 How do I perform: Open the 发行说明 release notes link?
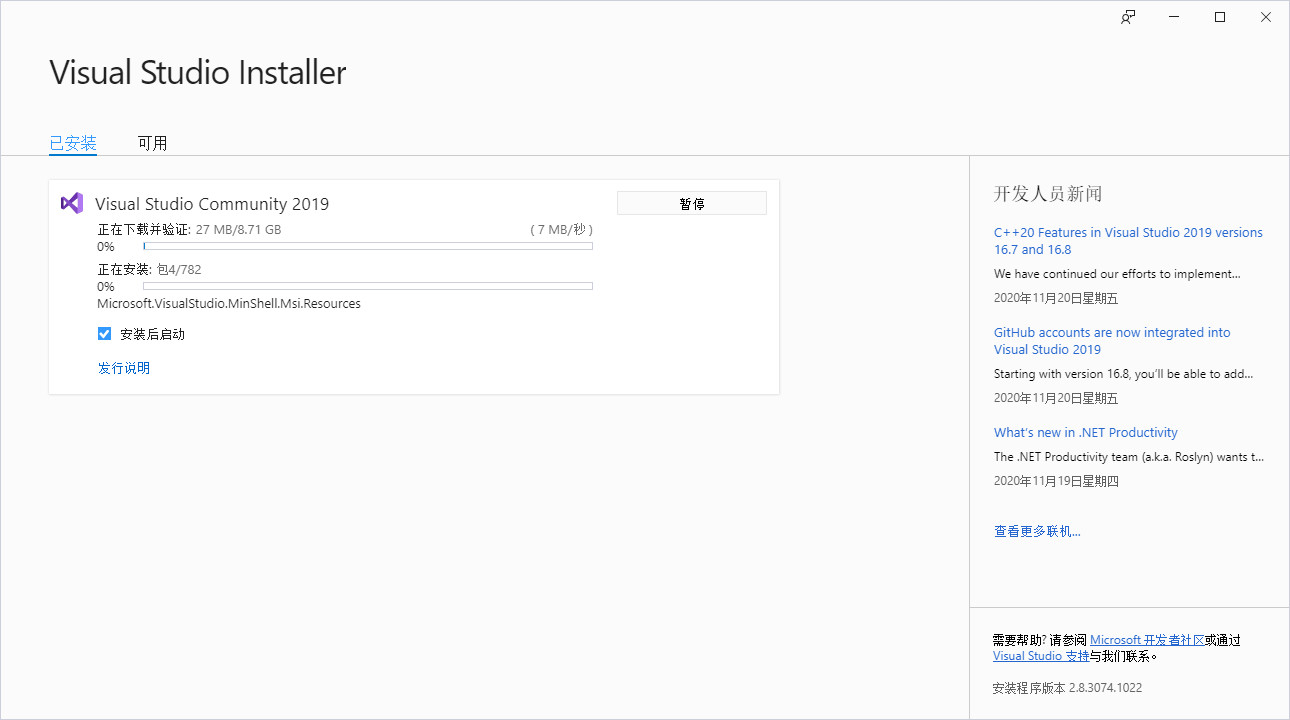[123, 367]
